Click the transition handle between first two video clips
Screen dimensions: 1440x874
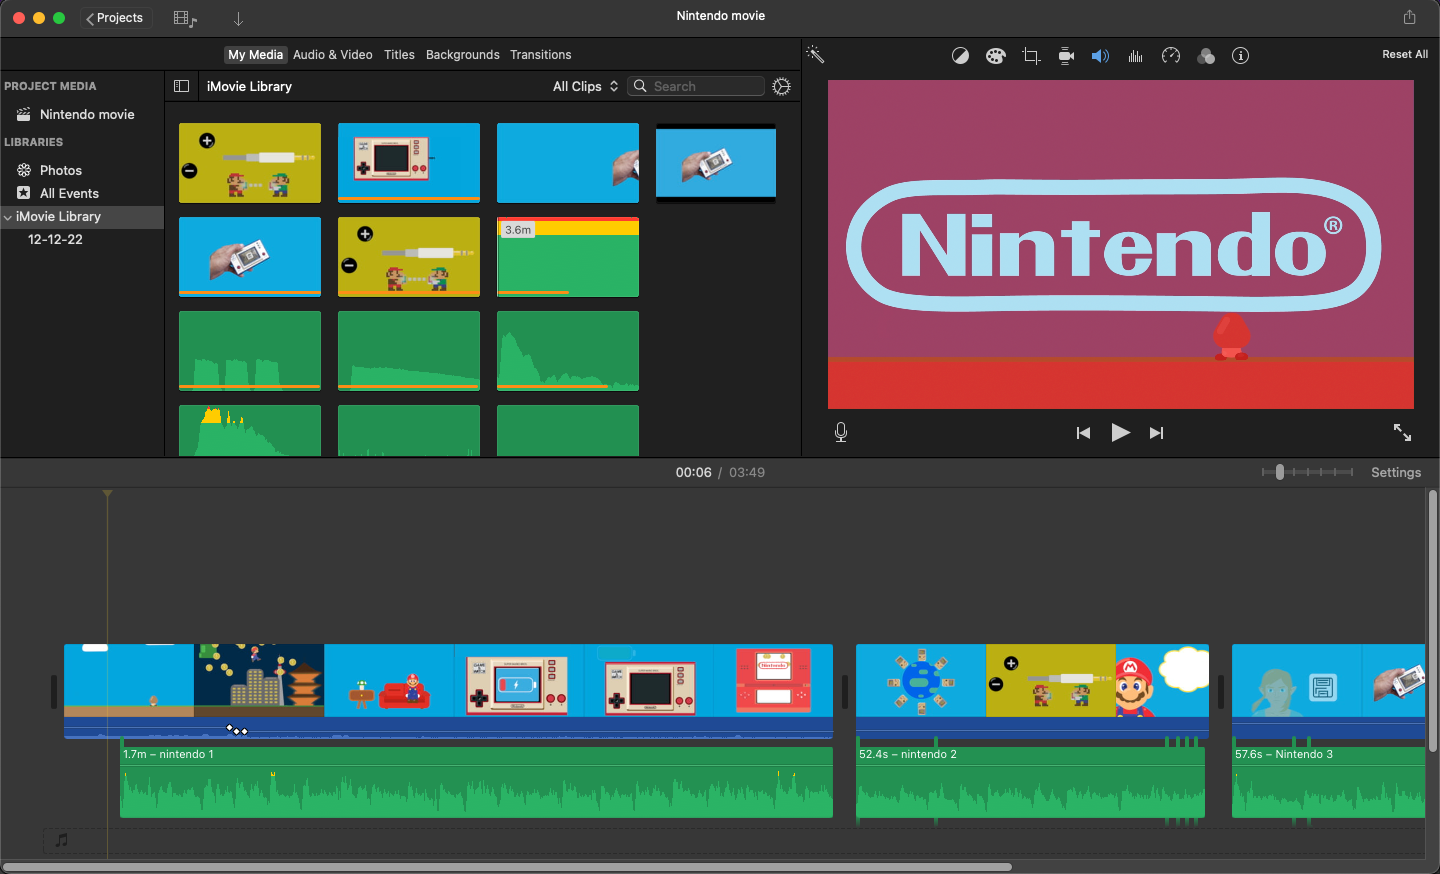point(845,692)
